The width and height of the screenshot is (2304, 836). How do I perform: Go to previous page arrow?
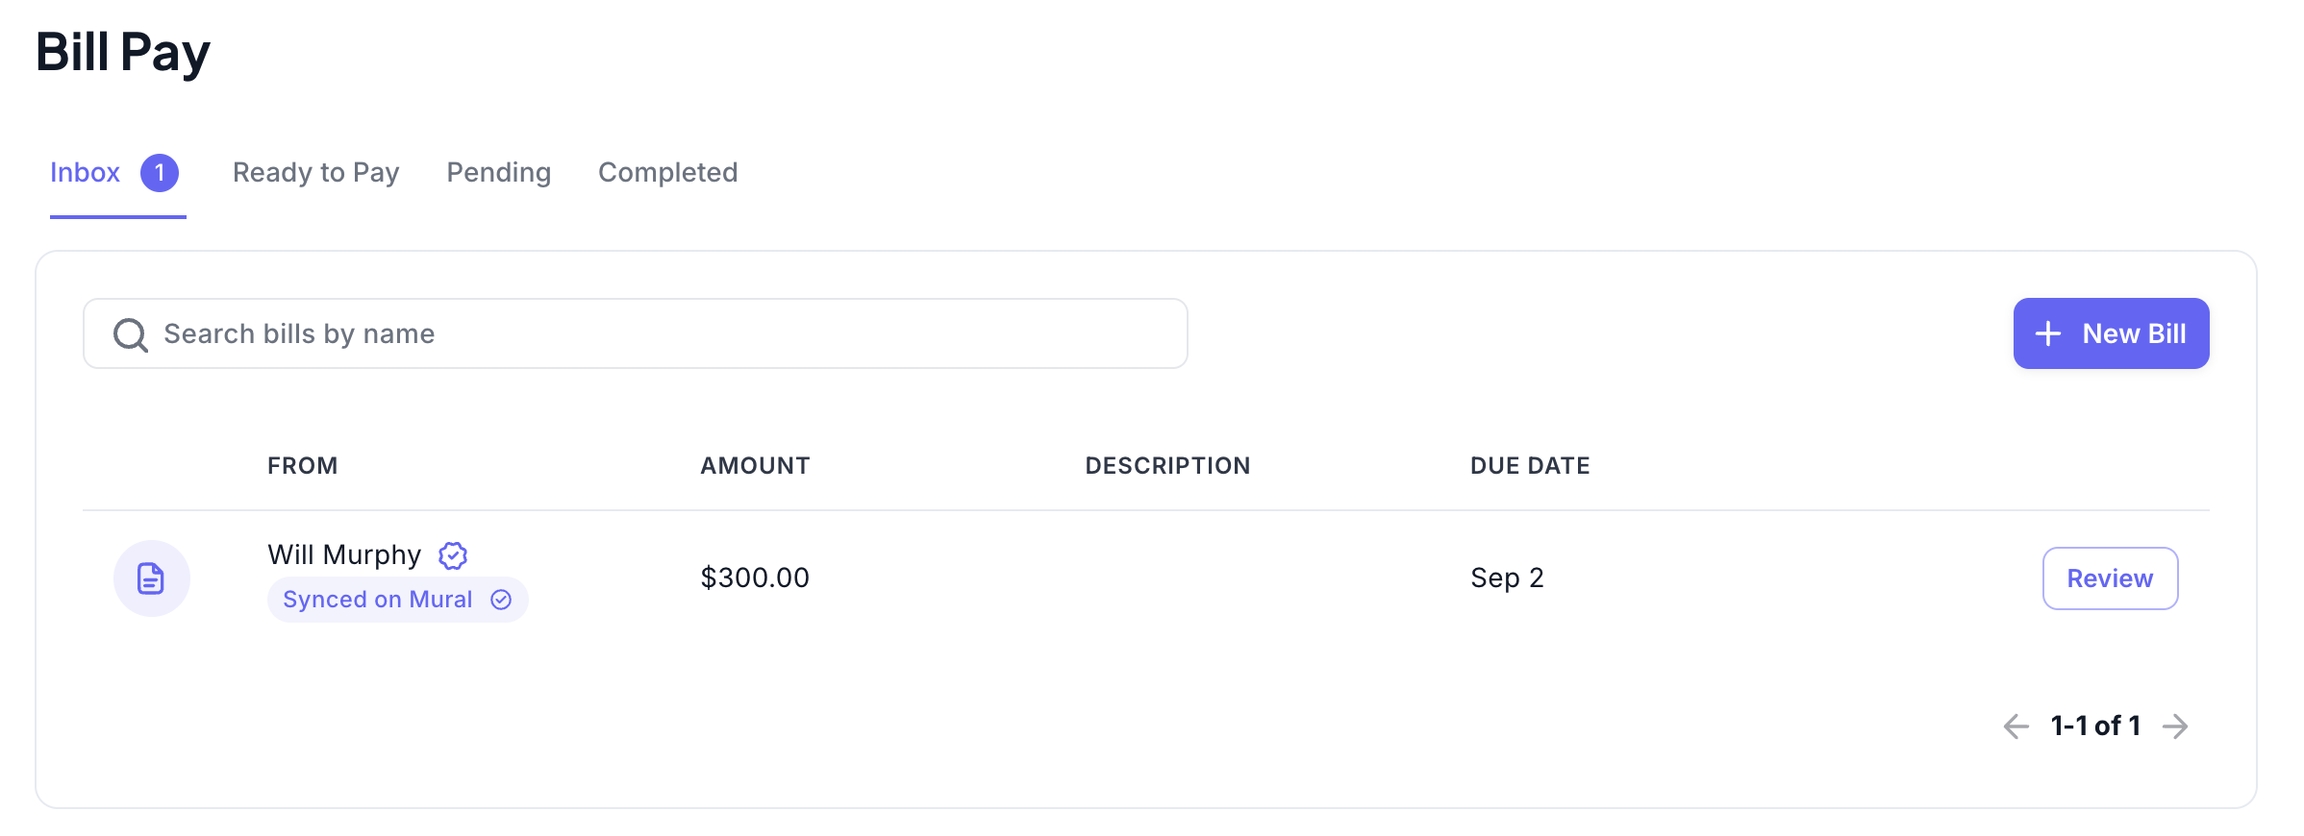click(x=2016, y=727)
